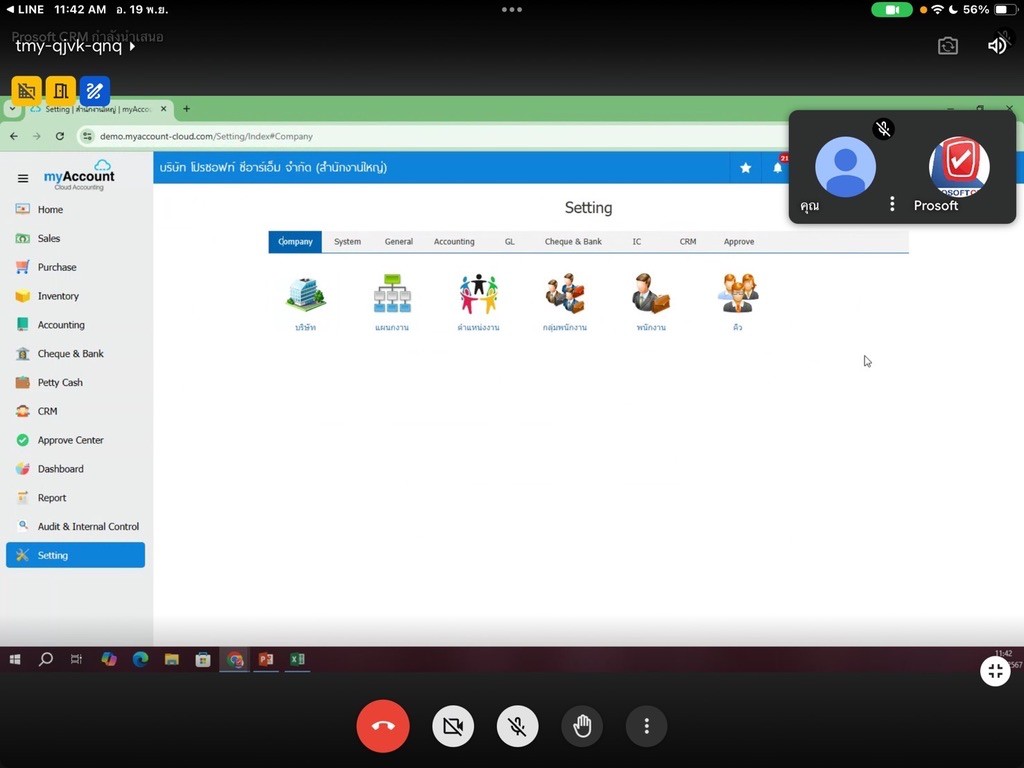Switch to the Cheque & Bank tab
The width and height of the screenshot is (1024, 768).
pyautogui.click(x=573, y=242)
